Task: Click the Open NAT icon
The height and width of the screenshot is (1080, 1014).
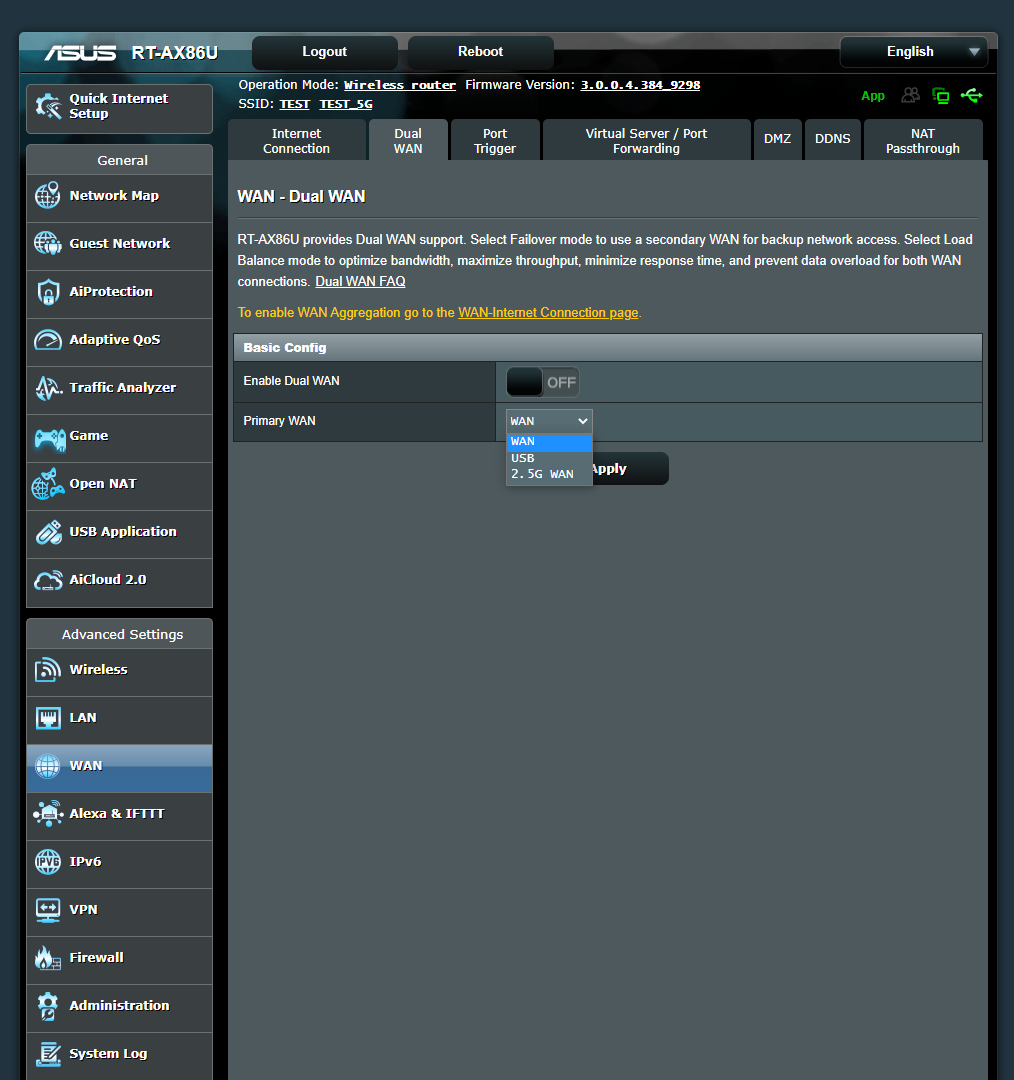Action: (47, 484)
